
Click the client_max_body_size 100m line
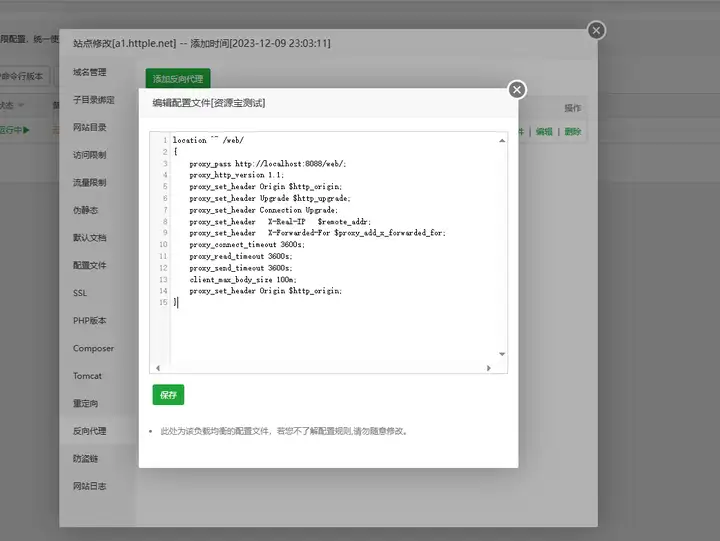pos(243,279)
